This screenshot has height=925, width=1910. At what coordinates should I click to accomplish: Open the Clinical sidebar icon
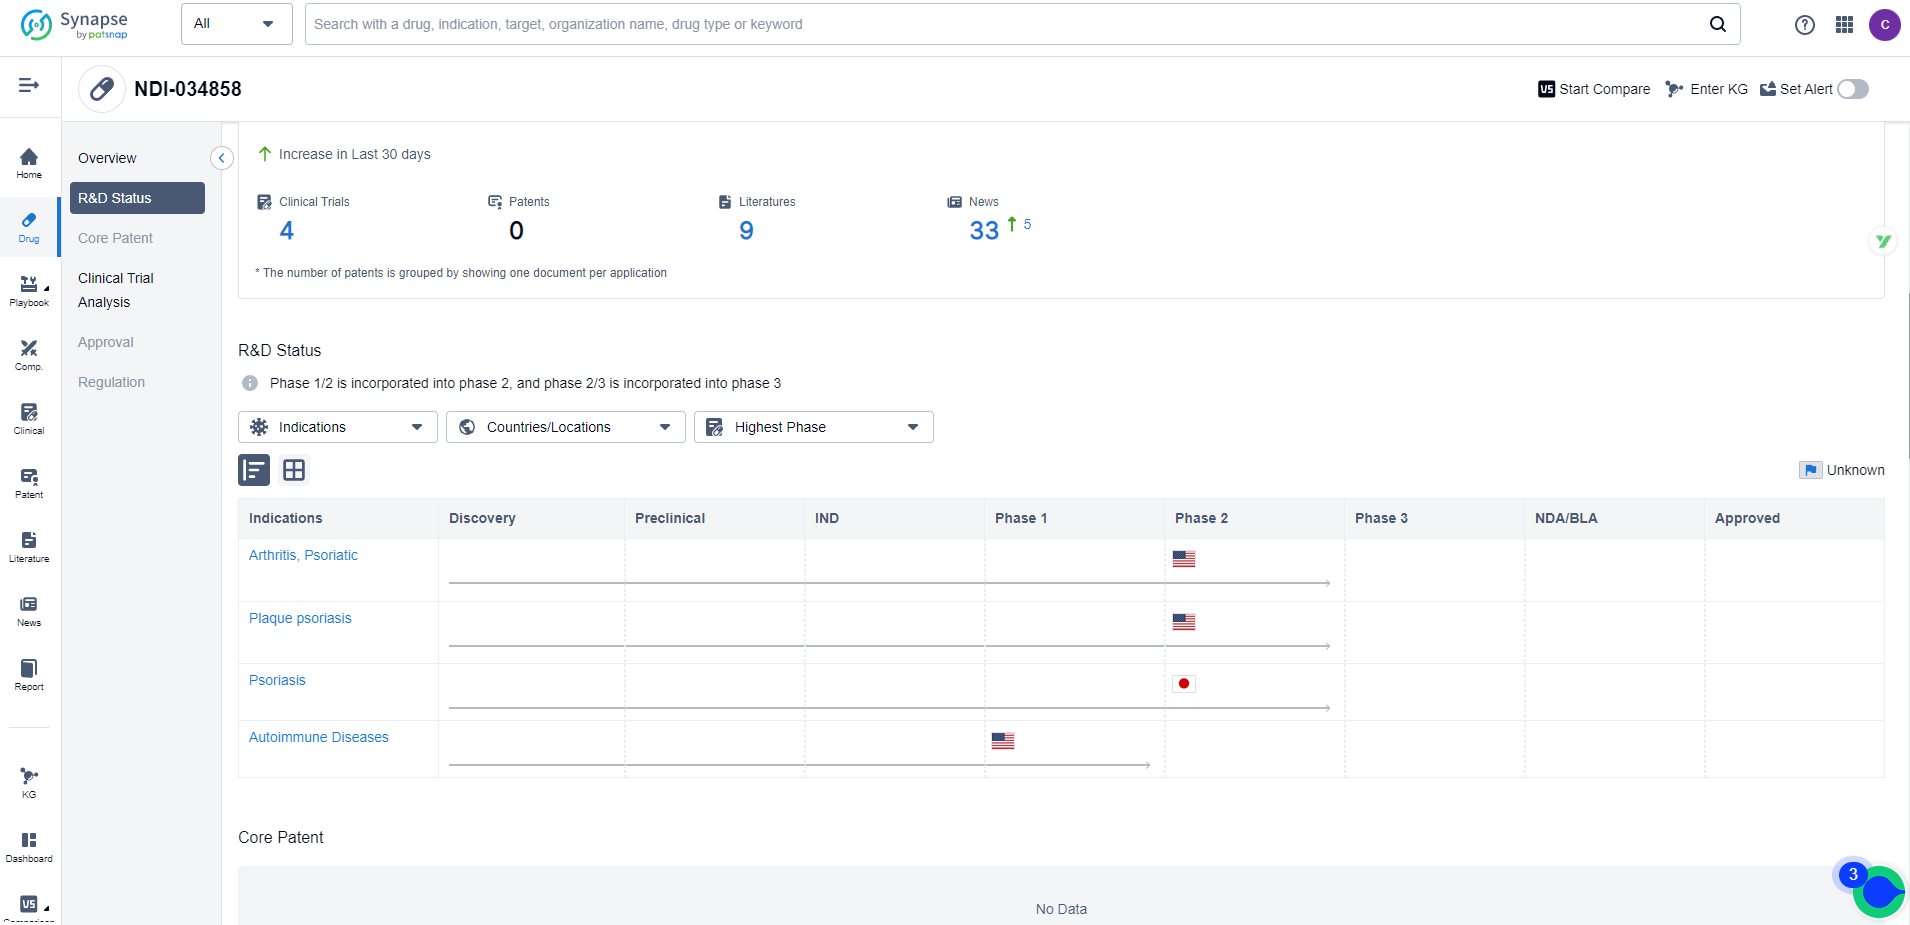29,419
